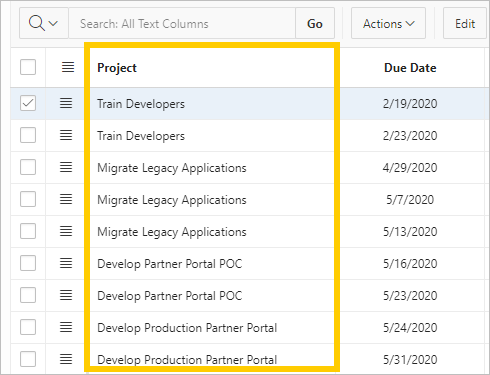
Task: Open row actions menu for 5/16/2020 row
Action: 66,263
